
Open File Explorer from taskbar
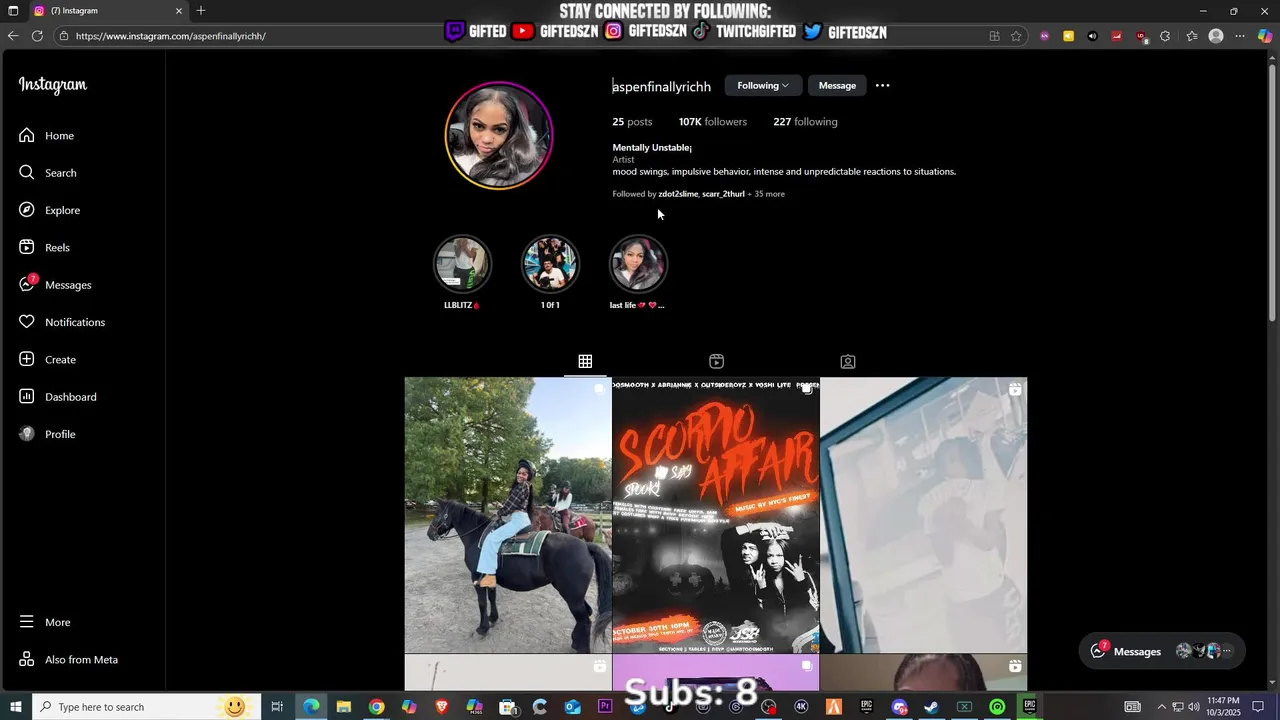coord(343,707)
